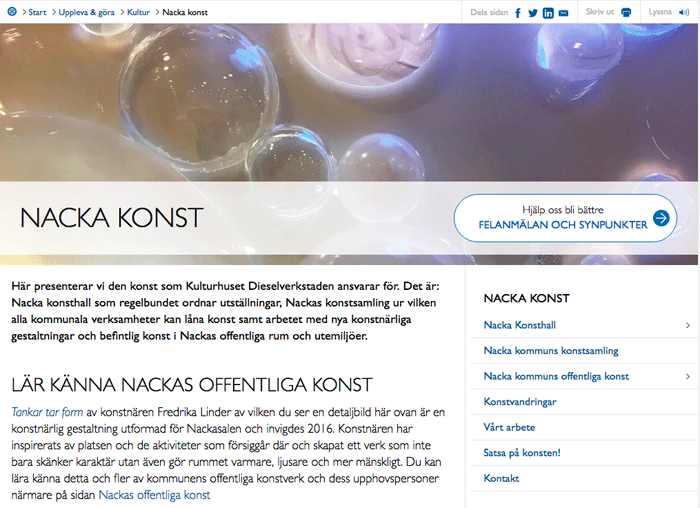Share page on Facebook

coord(518,12)
